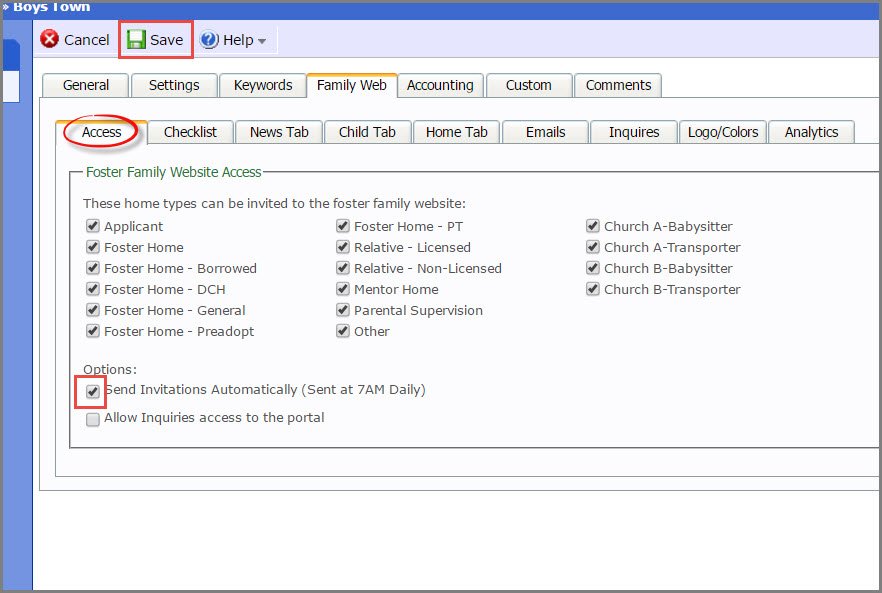The width and height of the screenshot is (882, 593).
Task: Uncheck Relative - Licensed checkbox
Action: 343,247
